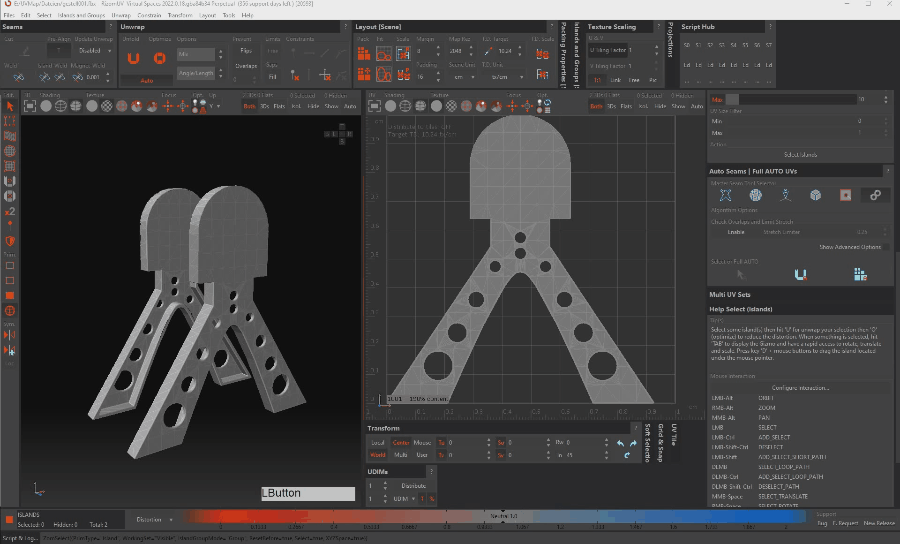Choose the Mosaic auto-seam algorithm icon
The width and height of the screenshot is (900, 544).
pyautogui.click(x=756, y=196)
